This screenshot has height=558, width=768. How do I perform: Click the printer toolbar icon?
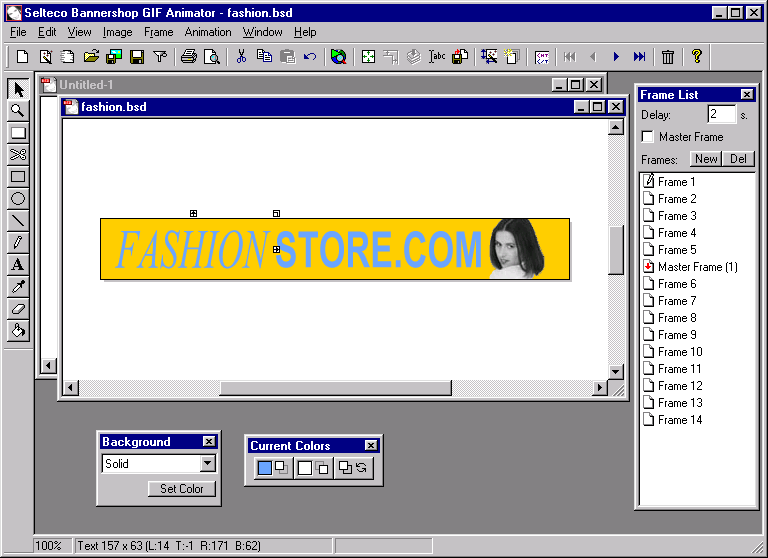pyautogui.click(x=189, y=57)
